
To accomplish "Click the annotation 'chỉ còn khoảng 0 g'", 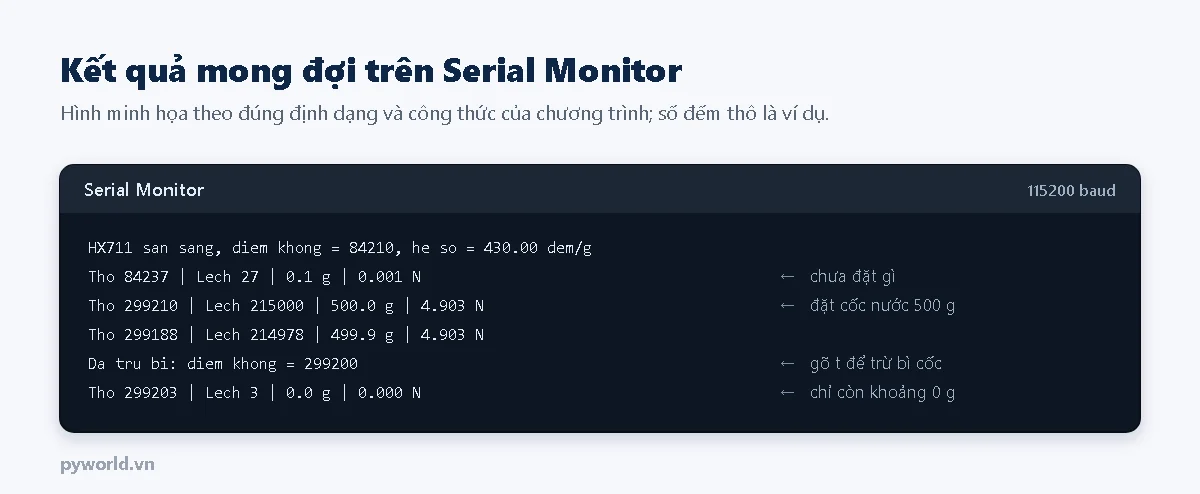I will (x=882, y=392).
